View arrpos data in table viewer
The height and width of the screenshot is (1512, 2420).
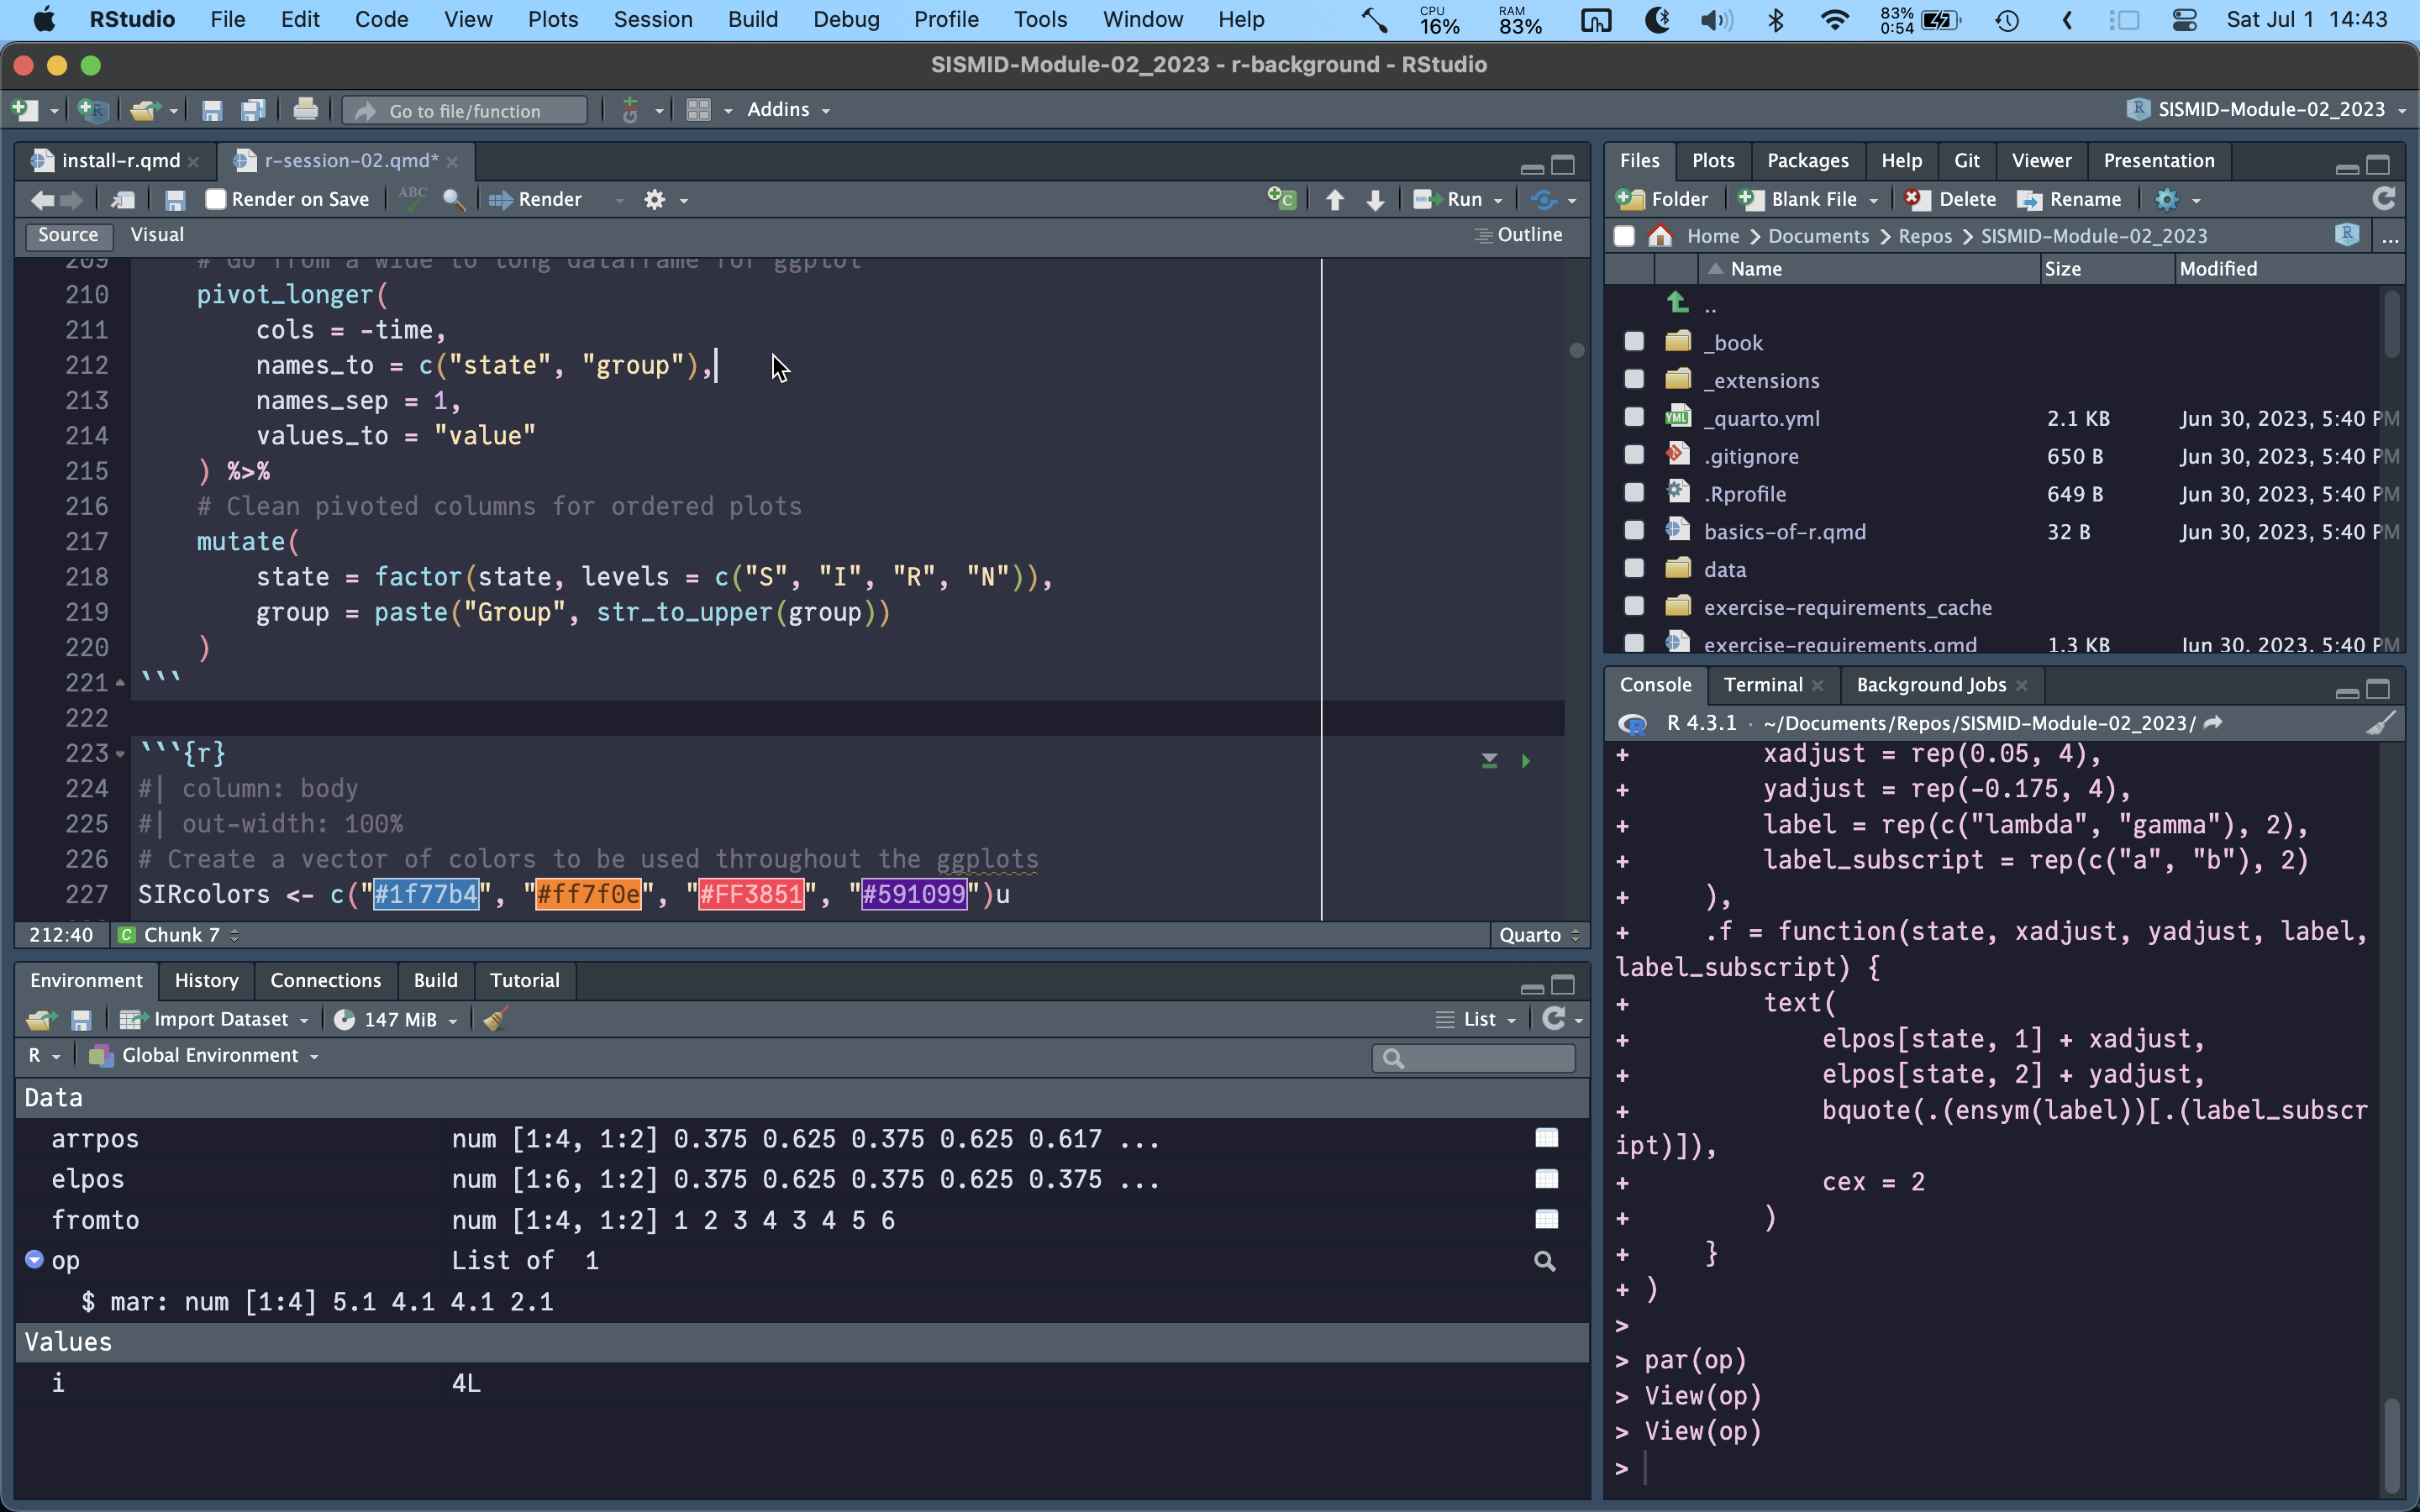[1546, 1138]
